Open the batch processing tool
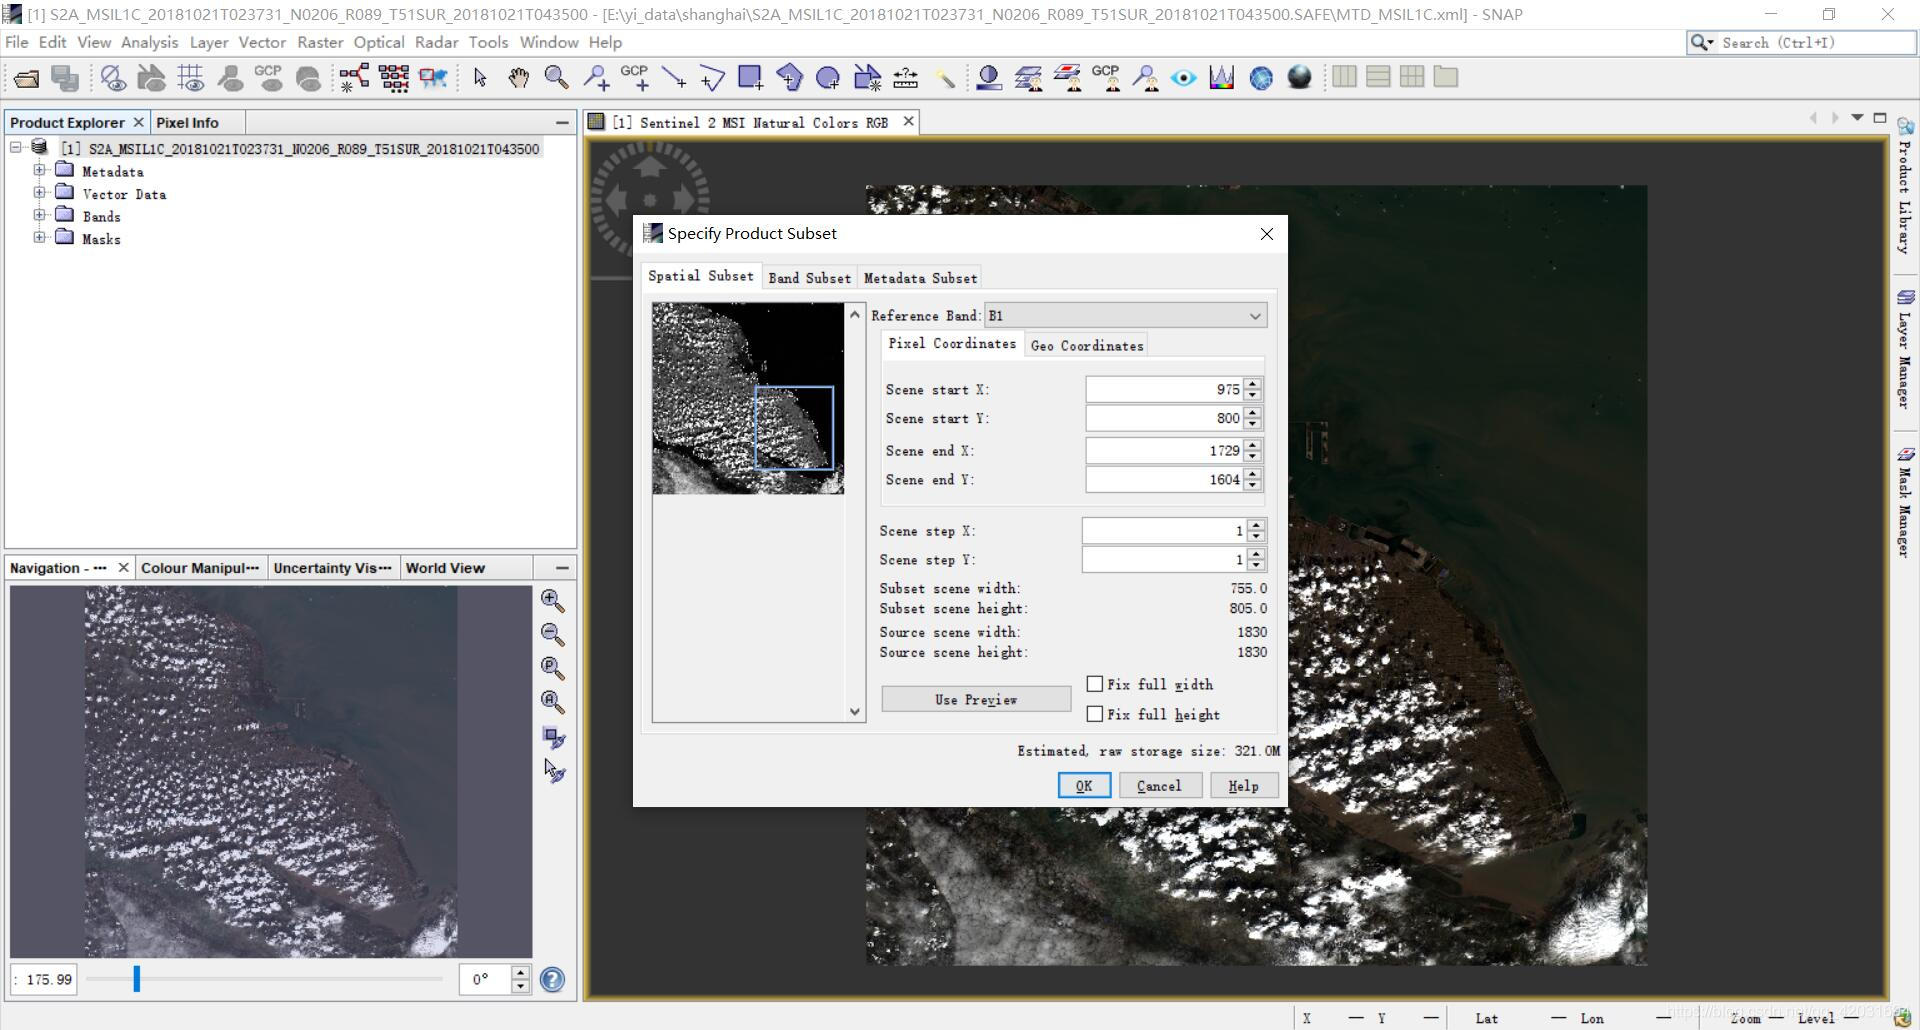Viewport: 1920px width, 1030px height. pyautogui.click(x=394, y=78)
